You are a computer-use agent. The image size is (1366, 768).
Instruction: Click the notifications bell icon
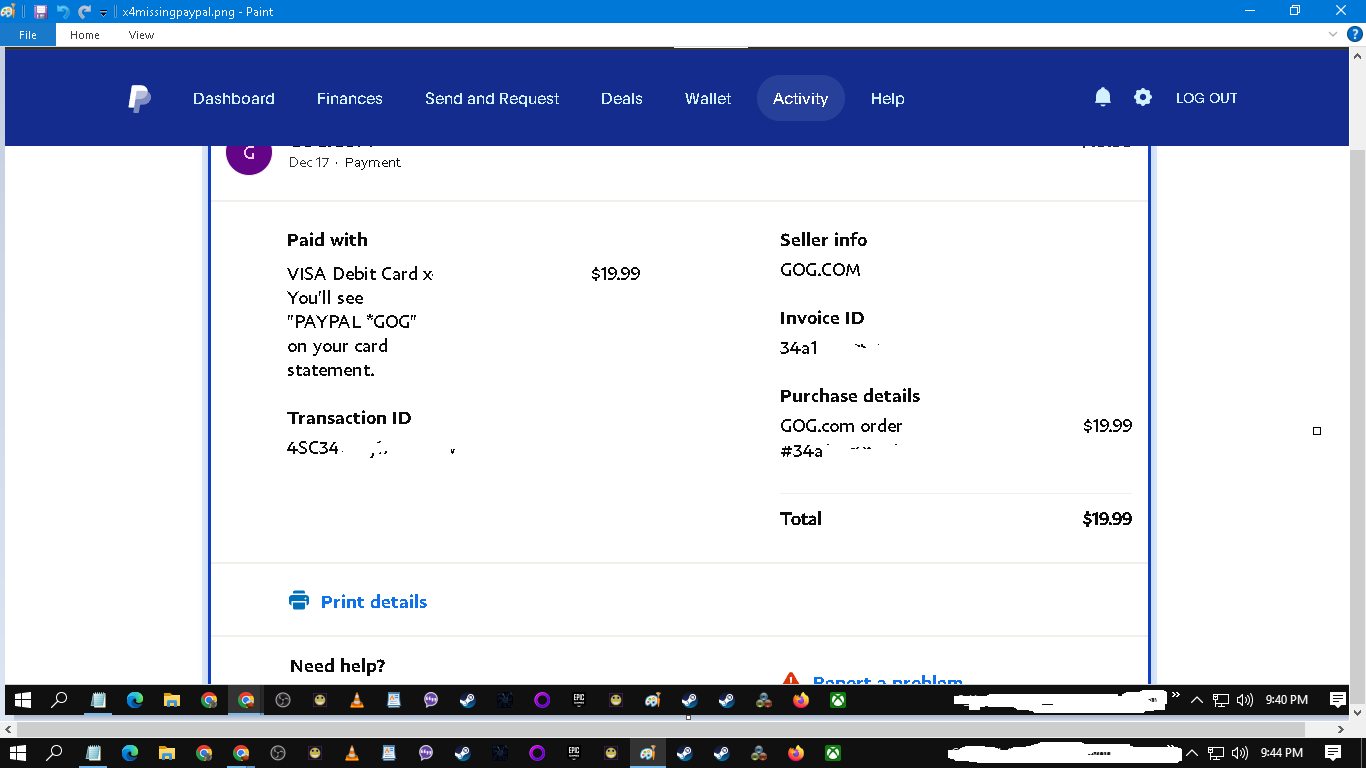click(x=1103, y=97)
